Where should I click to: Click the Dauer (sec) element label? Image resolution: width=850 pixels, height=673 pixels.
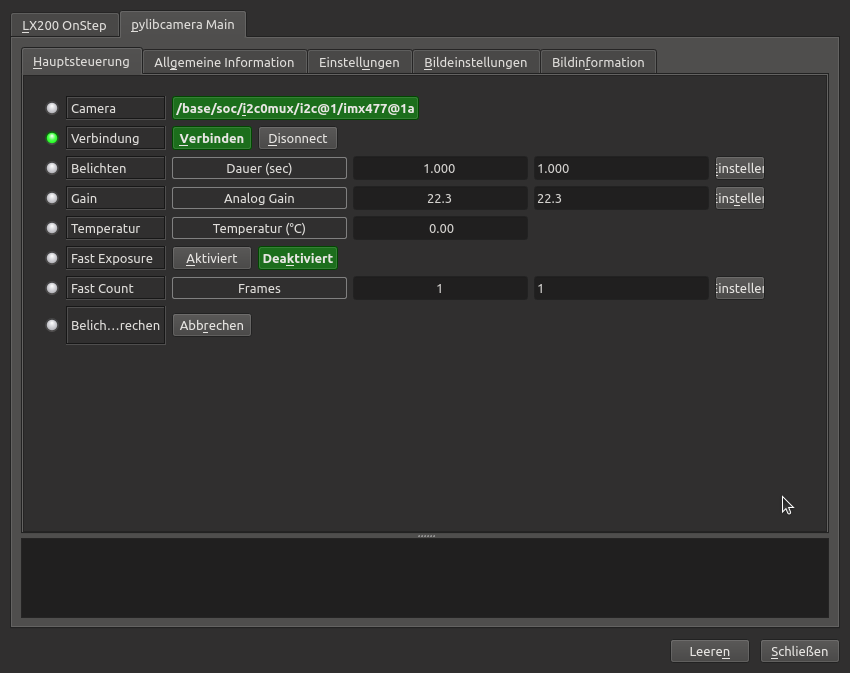260,169
